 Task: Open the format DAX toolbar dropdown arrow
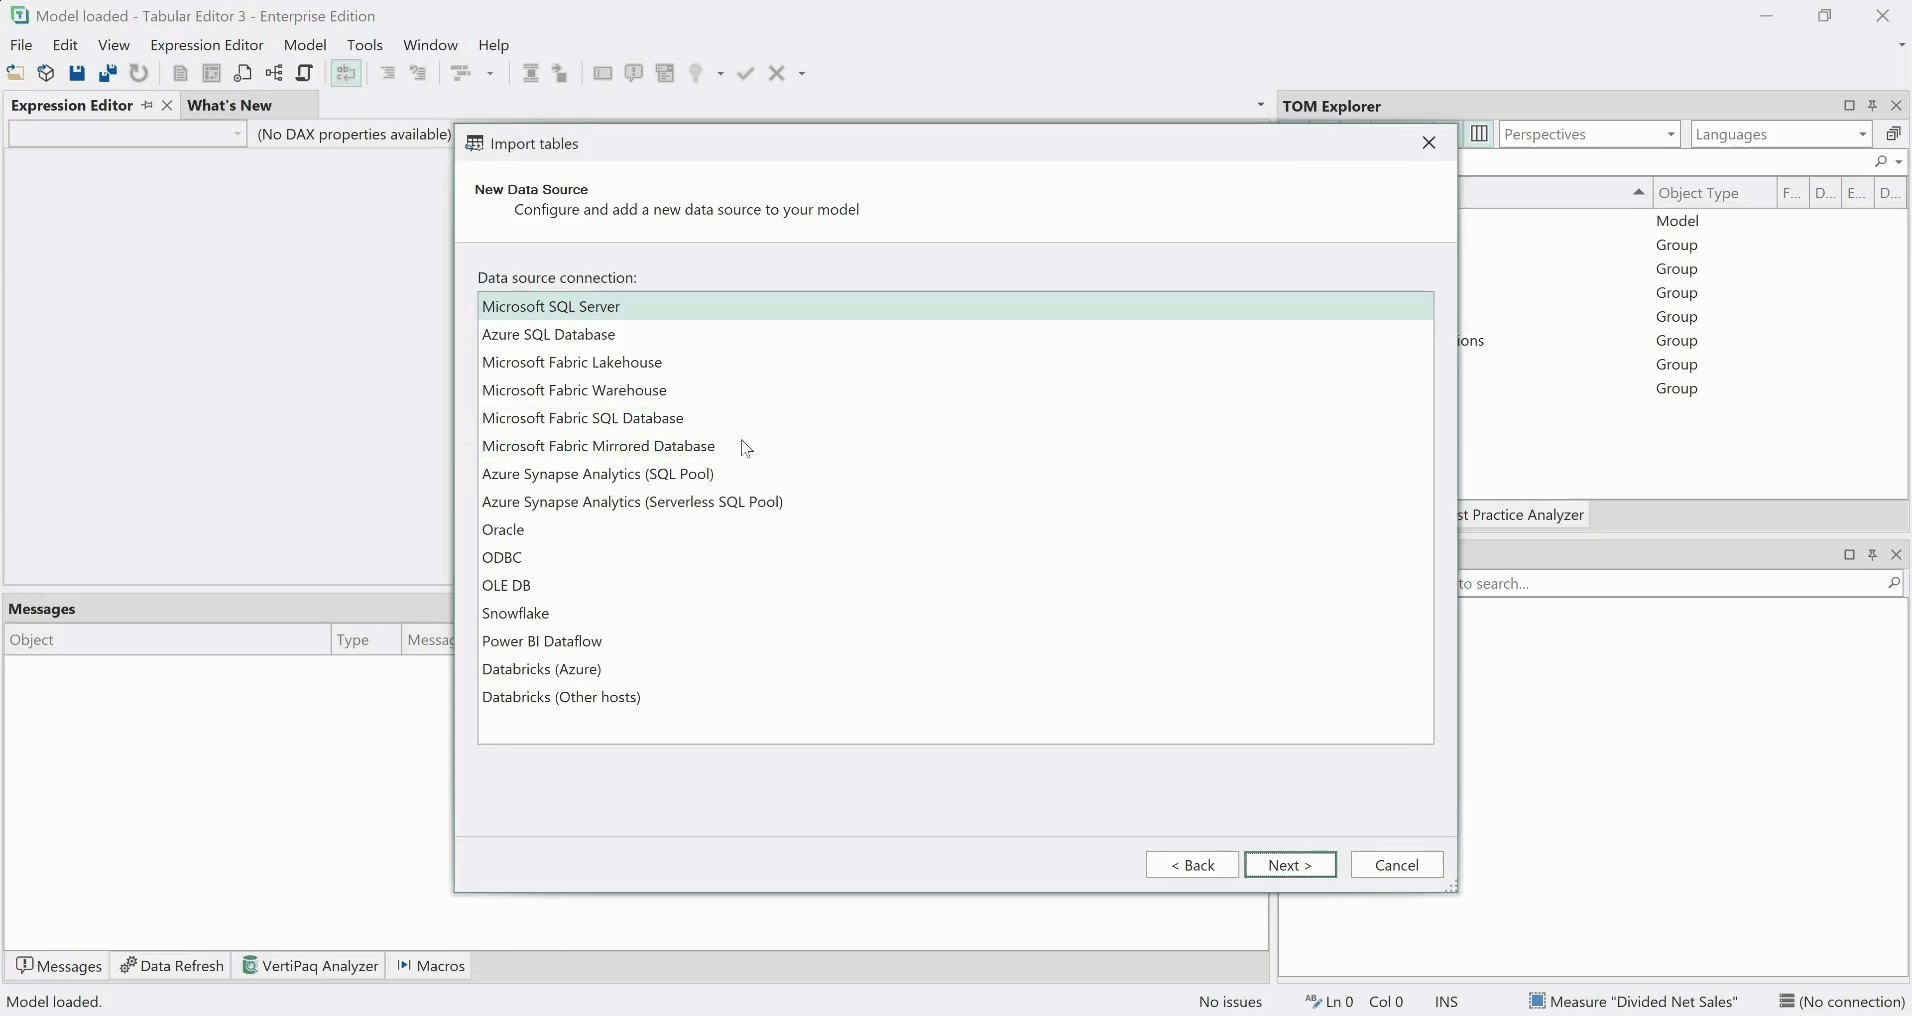click(490, 73)
